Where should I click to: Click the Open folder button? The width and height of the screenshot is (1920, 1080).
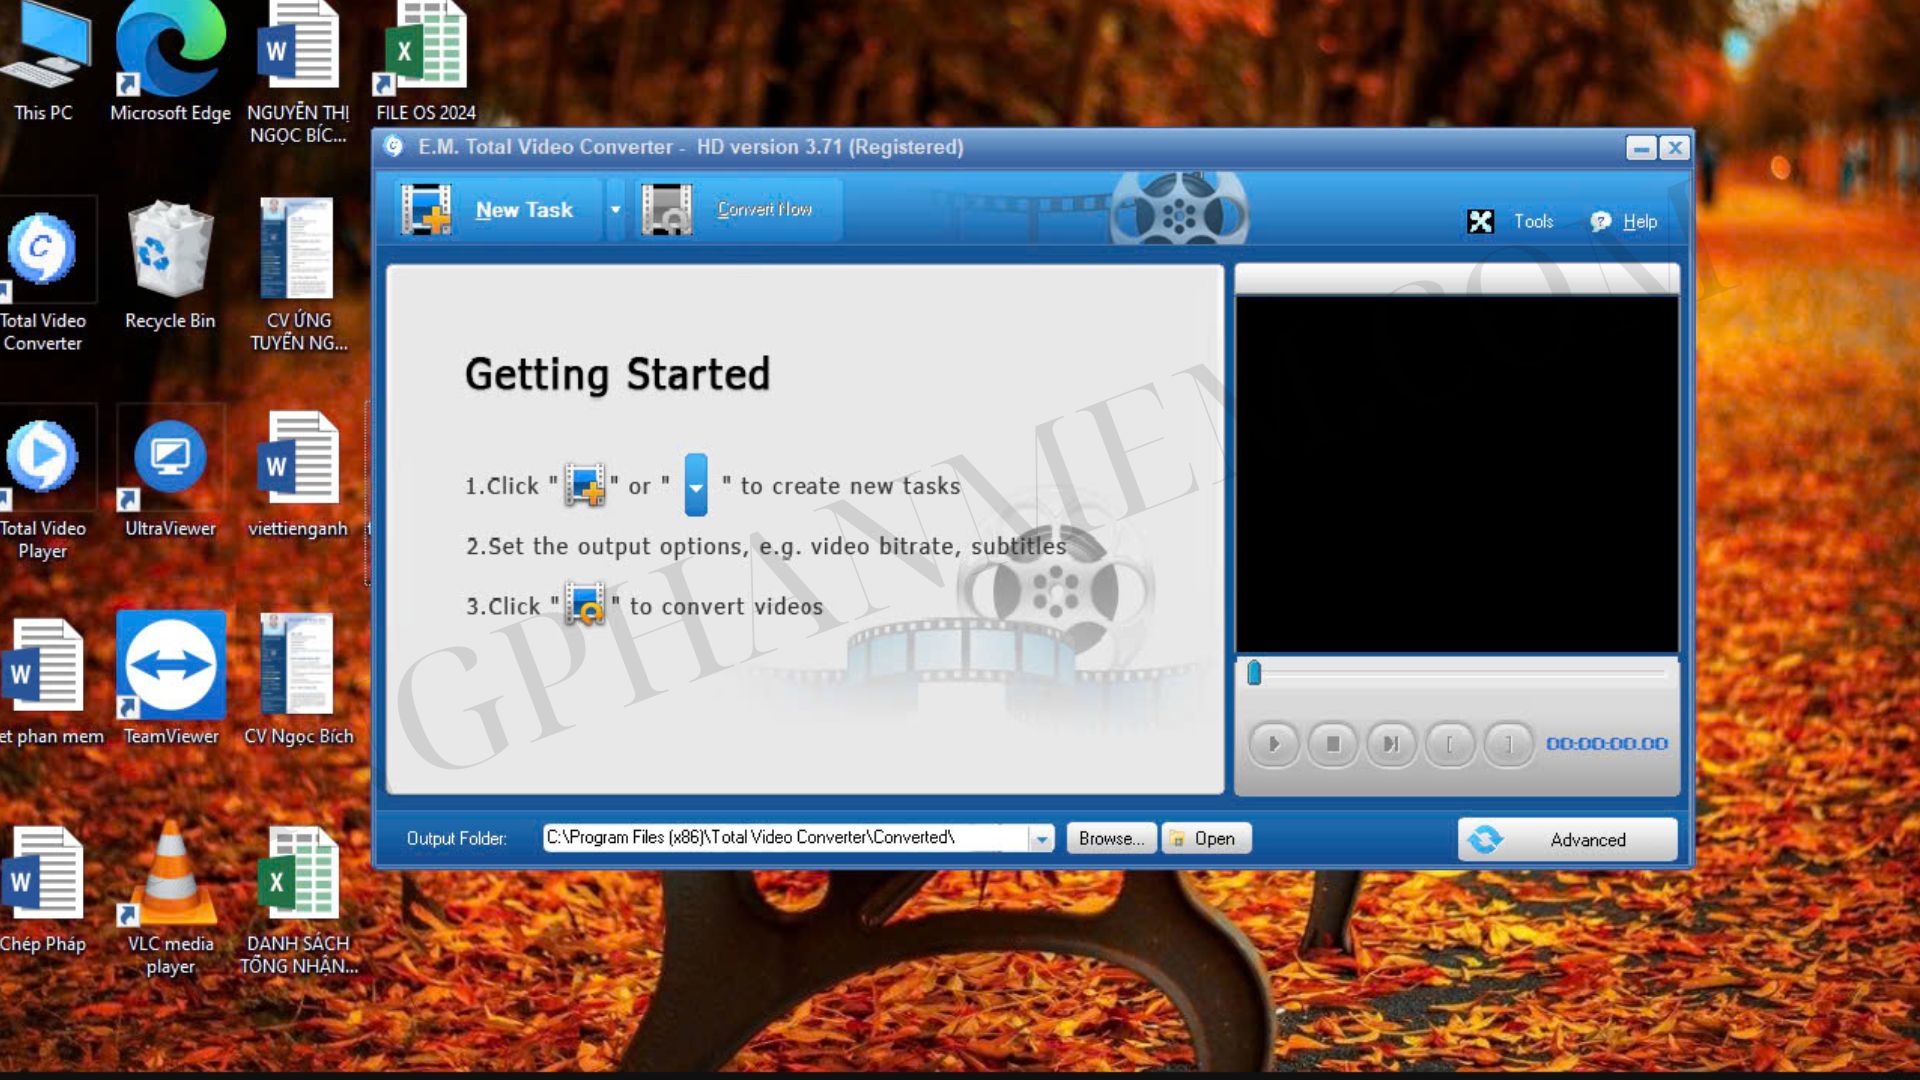click(x=1205, y=838)
